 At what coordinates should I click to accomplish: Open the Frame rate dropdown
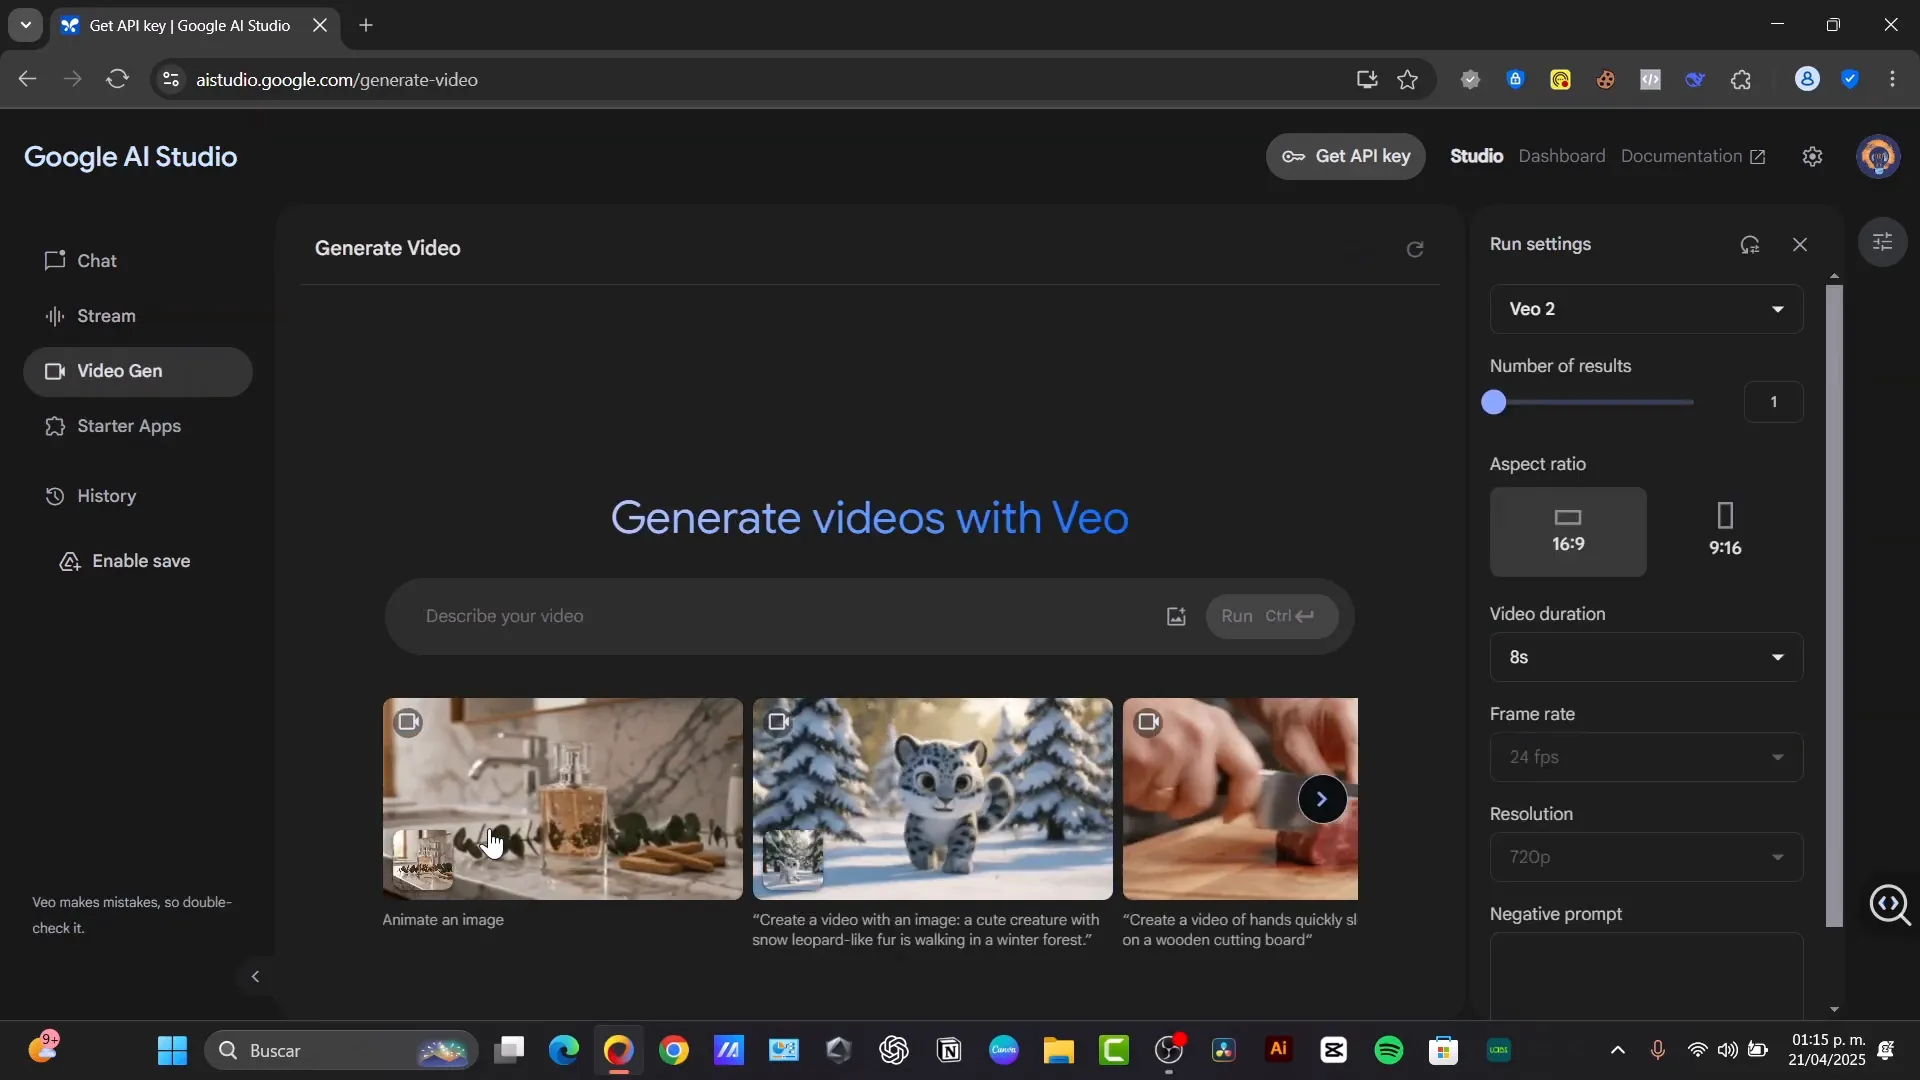tap(1644, 757)
